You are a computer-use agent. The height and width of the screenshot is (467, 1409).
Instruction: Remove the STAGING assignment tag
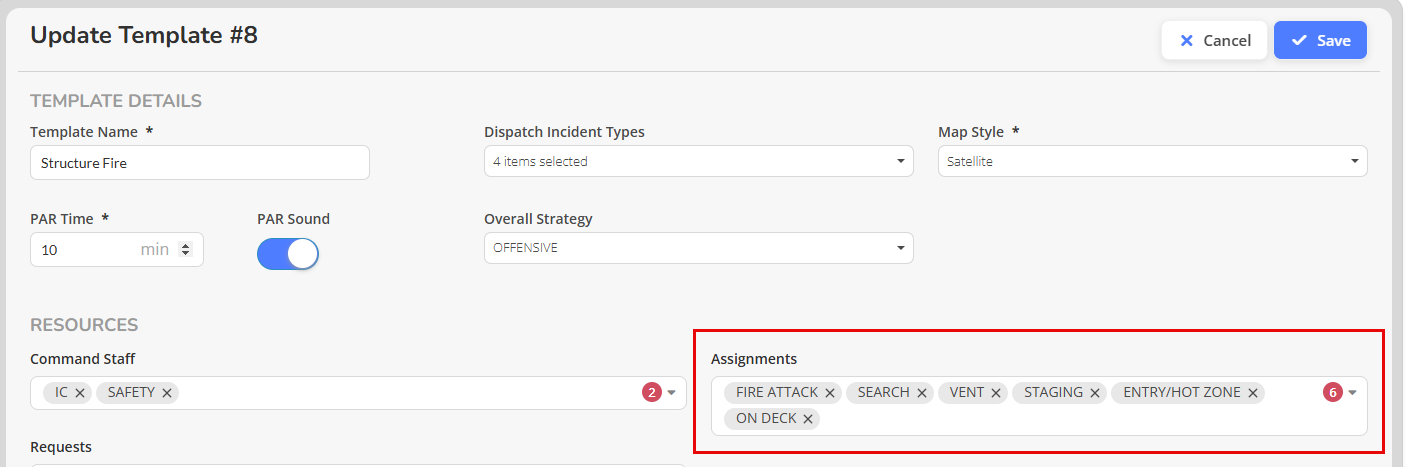coord(1095,393)
